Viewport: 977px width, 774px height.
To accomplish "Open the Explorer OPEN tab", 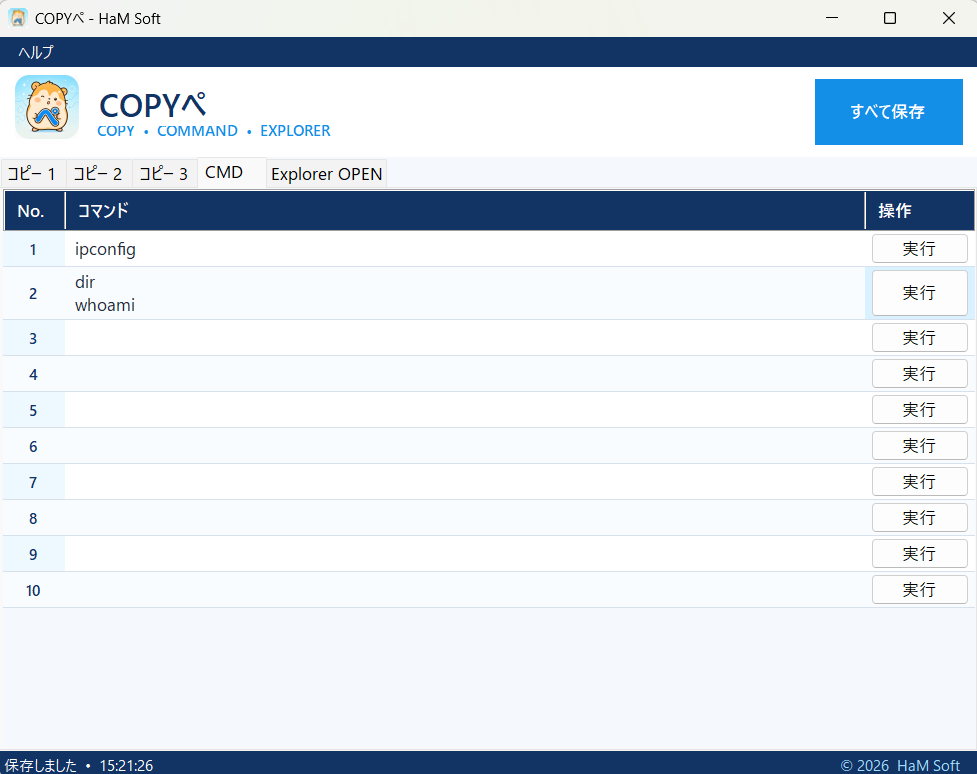I will (x=326, y=173).
